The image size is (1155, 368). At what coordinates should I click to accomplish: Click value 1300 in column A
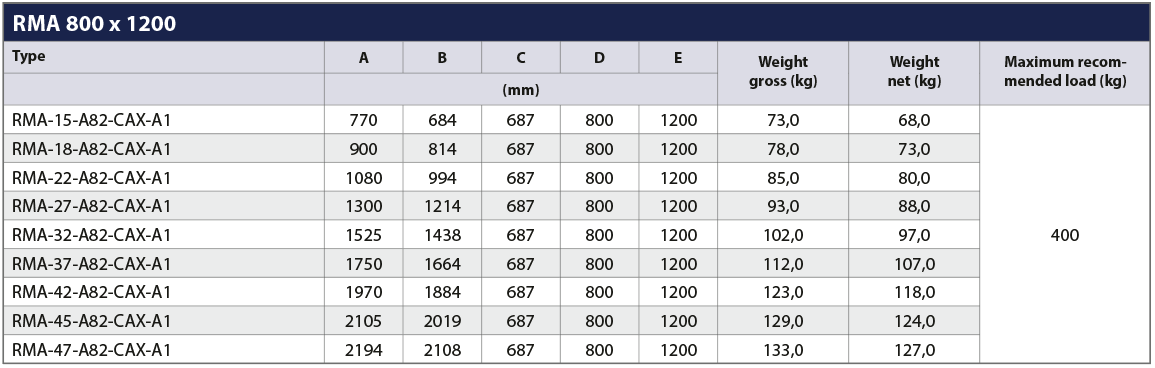[x=364, y=207]
